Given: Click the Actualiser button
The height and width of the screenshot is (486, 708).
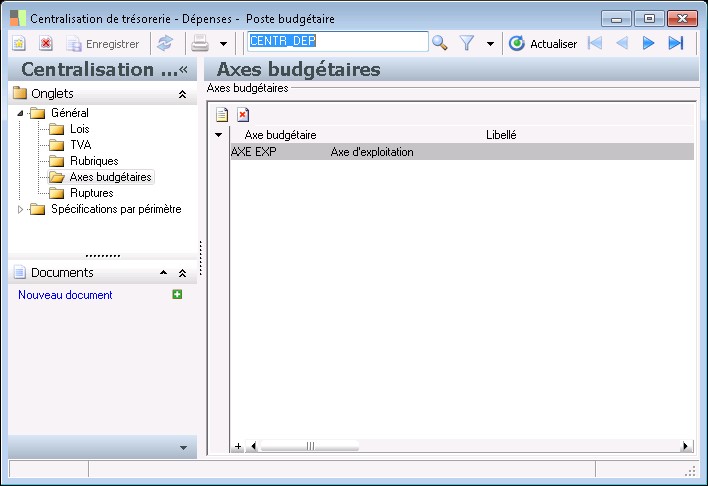Looking at the screenshot, I should tap(543, 44).
